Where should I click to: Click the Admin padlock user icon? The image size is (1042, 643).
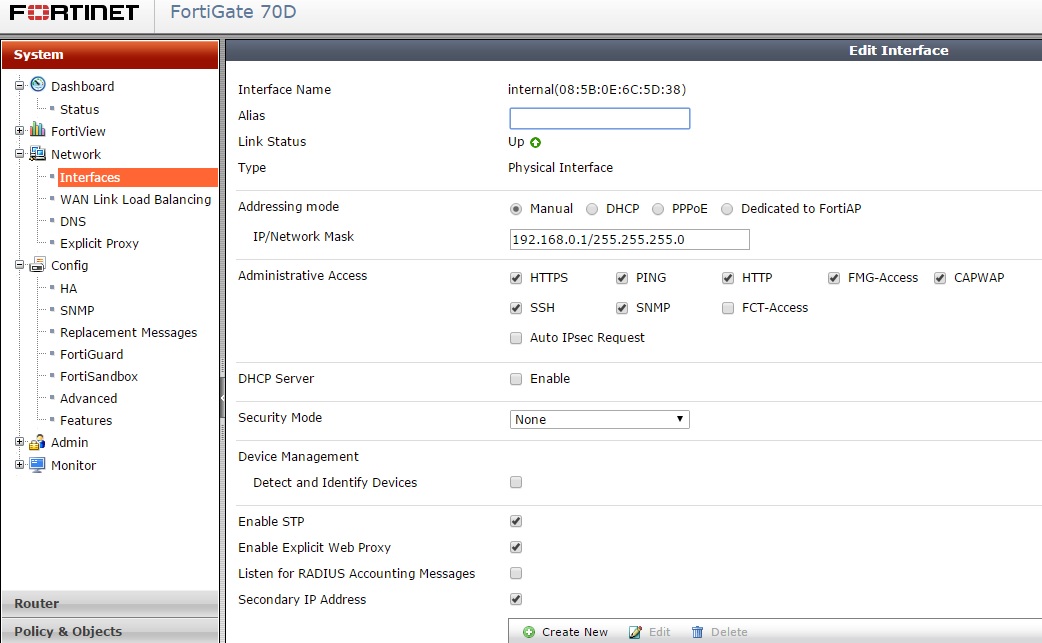click(x=38, y=442)
